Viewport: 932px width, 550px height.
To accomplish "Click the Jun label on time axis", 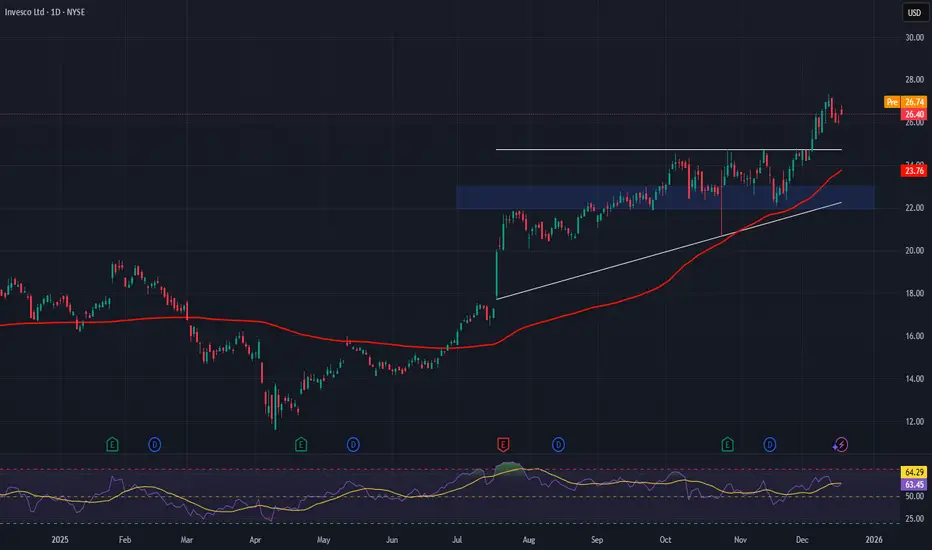I will (x=392, y=540).
